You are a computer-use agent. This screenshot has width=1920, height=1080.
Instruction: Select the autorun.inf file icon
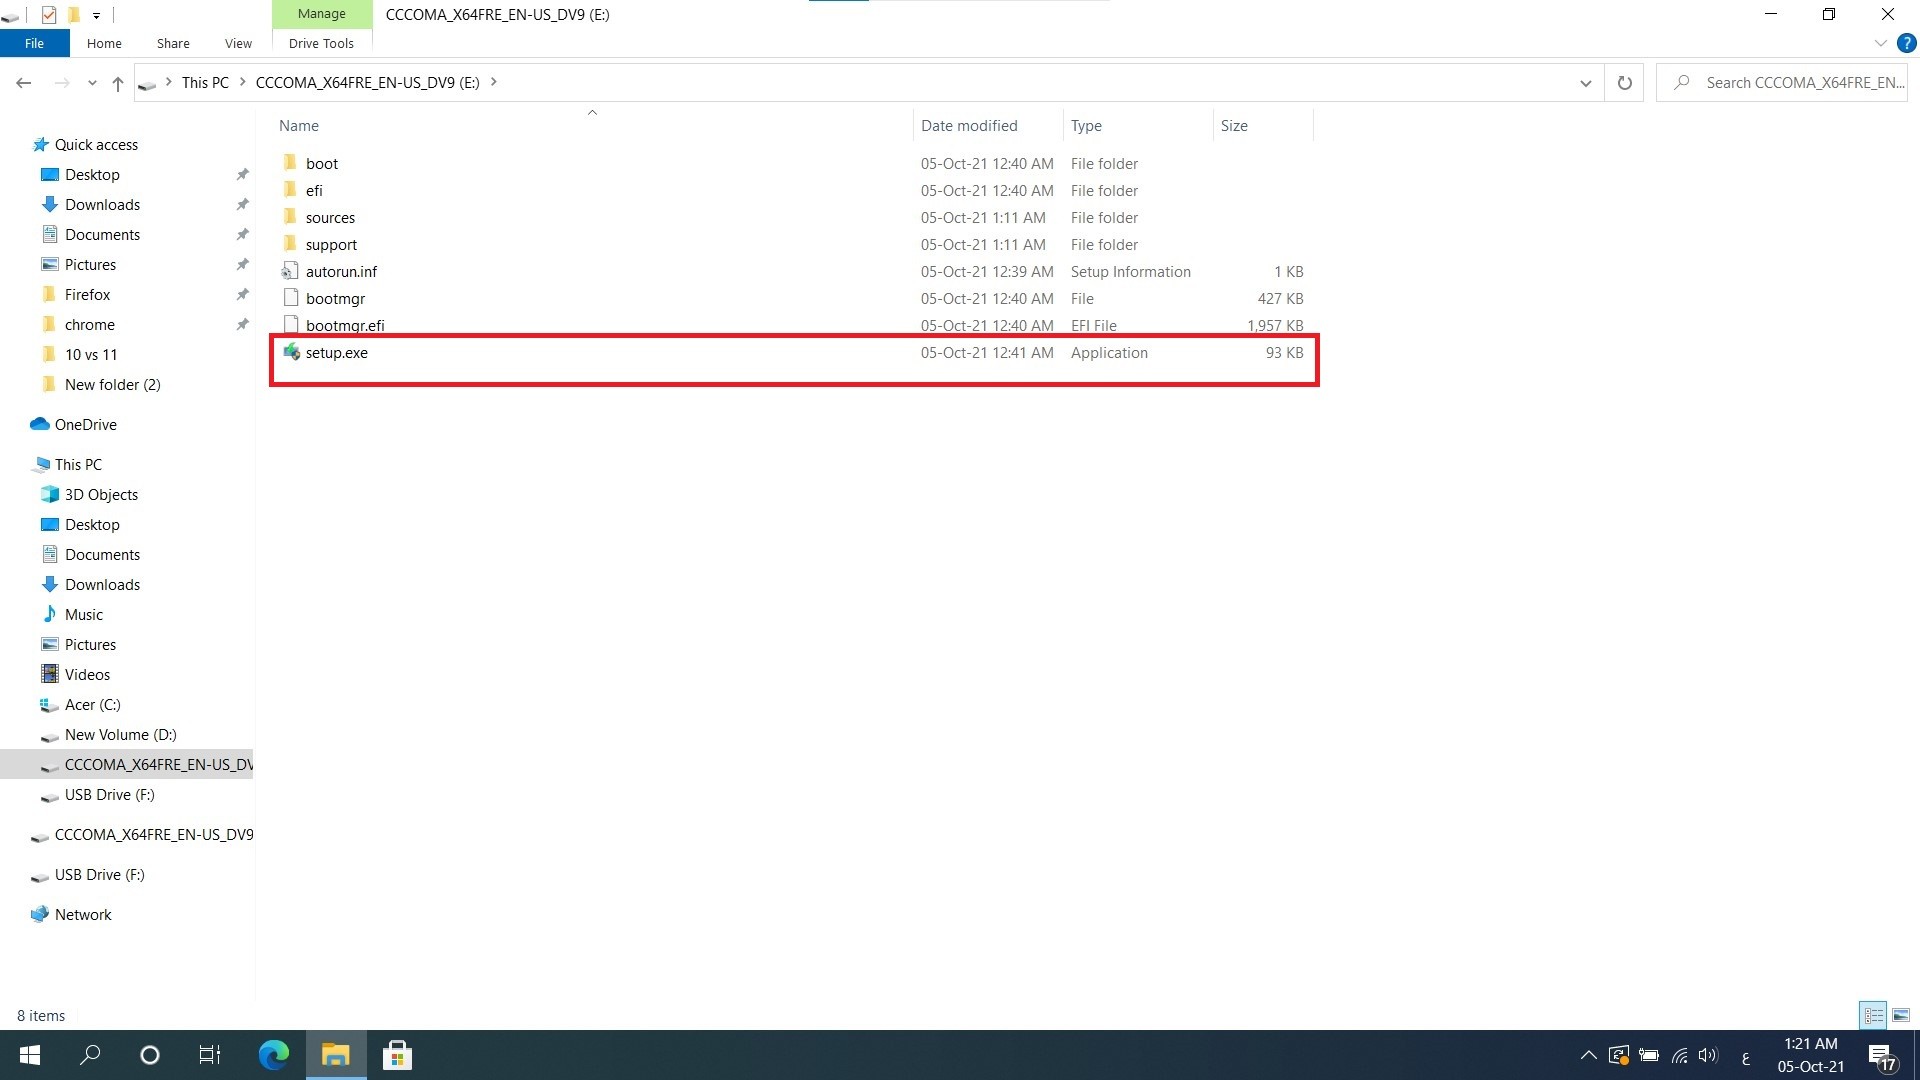click(290, 271)
